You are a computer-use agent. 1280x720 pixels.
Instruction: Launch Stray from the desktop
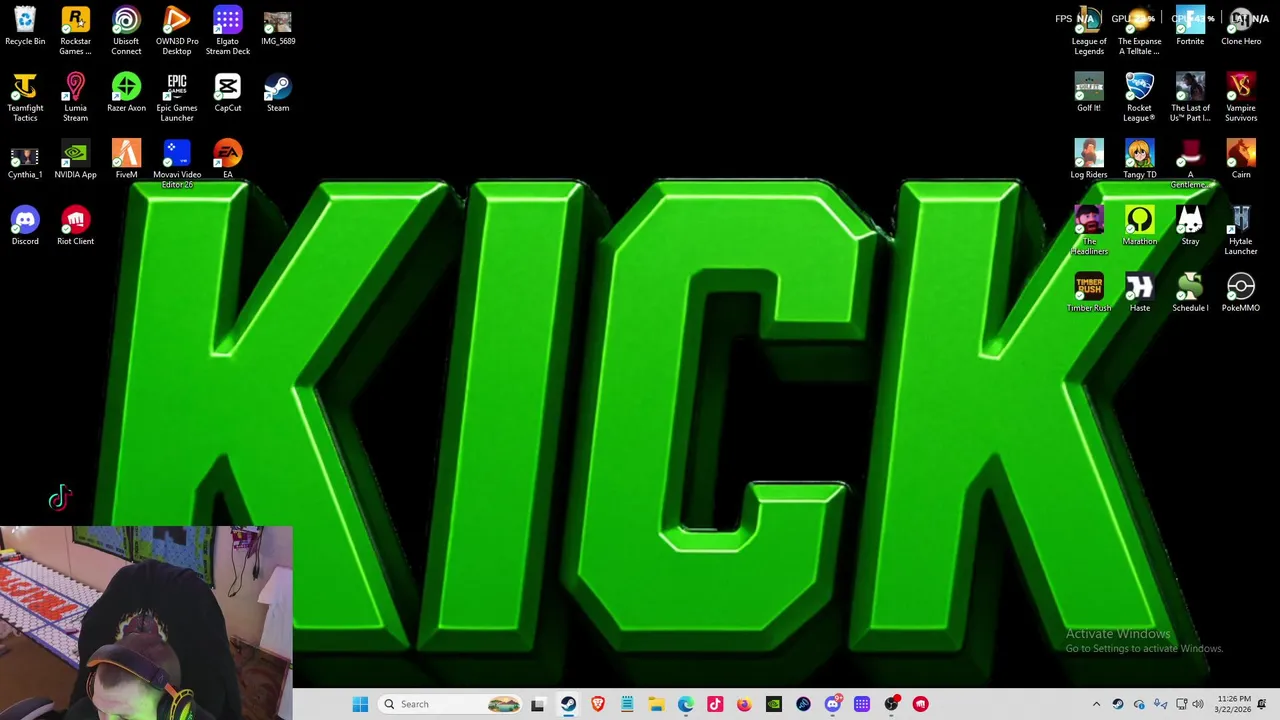coord(1190,226)
